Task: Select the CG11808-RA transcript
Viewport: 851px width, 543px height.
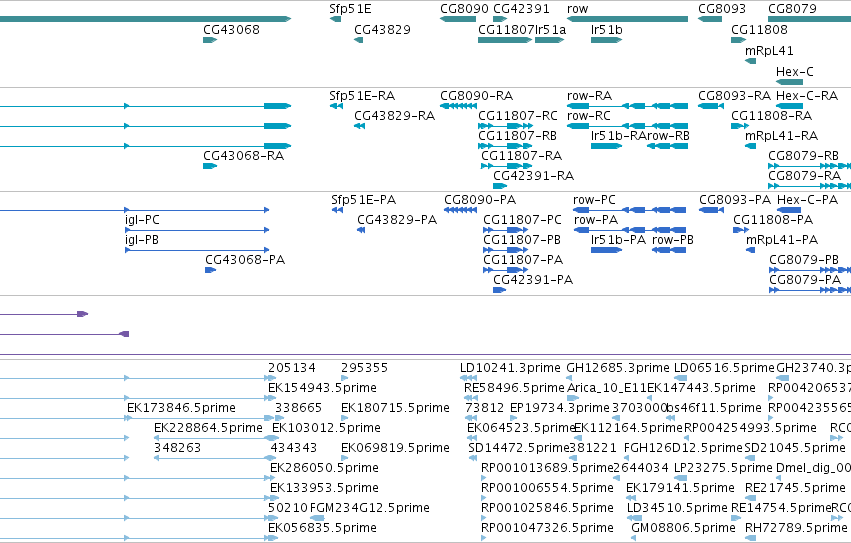Action: point(739,126)
